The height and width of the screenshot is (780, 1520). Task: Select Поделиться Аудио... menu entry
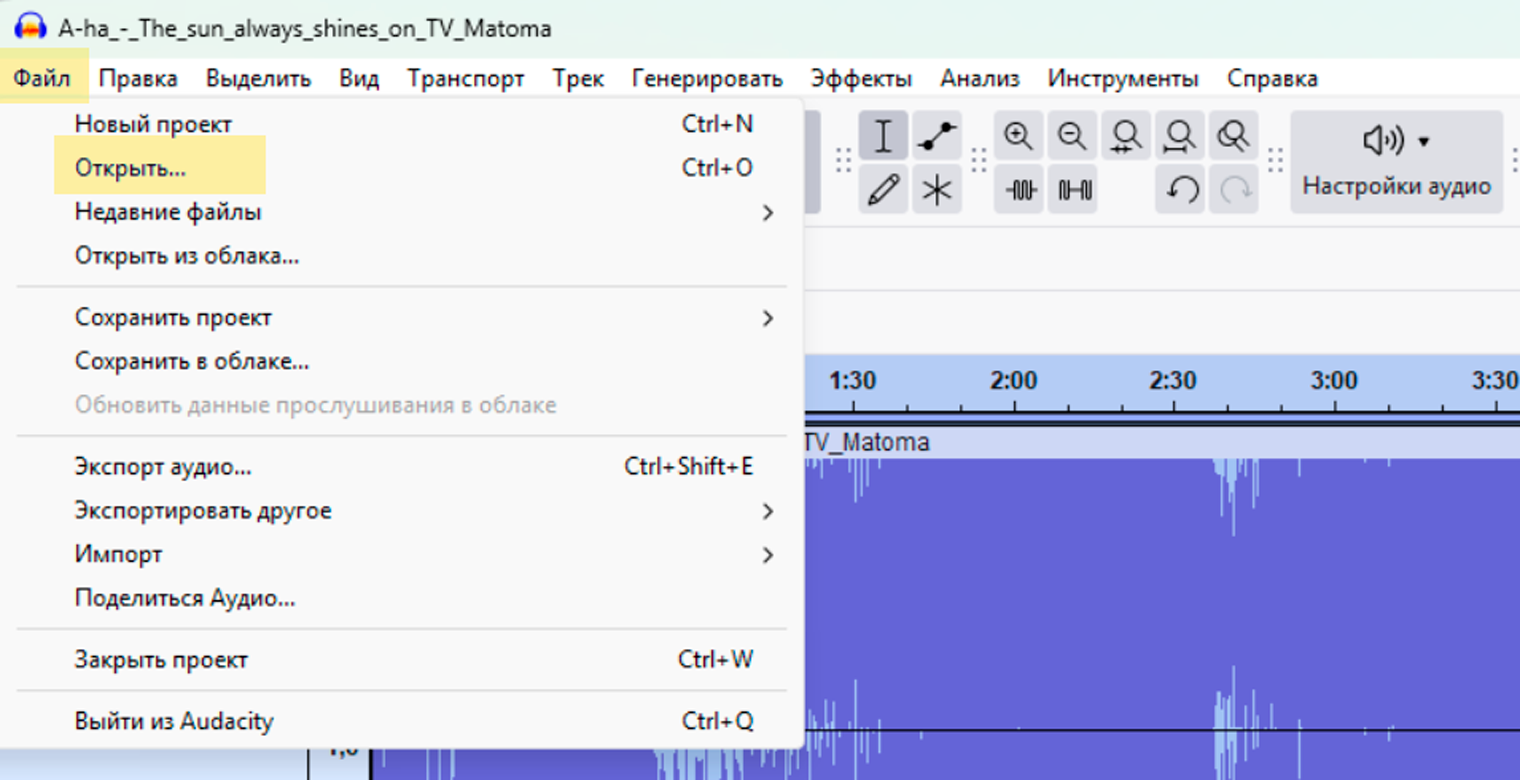(x=401, y=599)
